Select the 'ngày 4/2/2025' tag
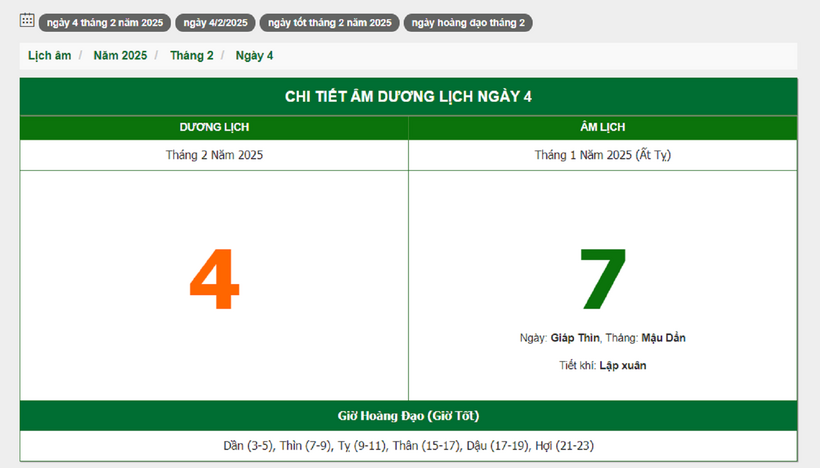The width and height of the screenshot is (820, 468). (215, 23)
